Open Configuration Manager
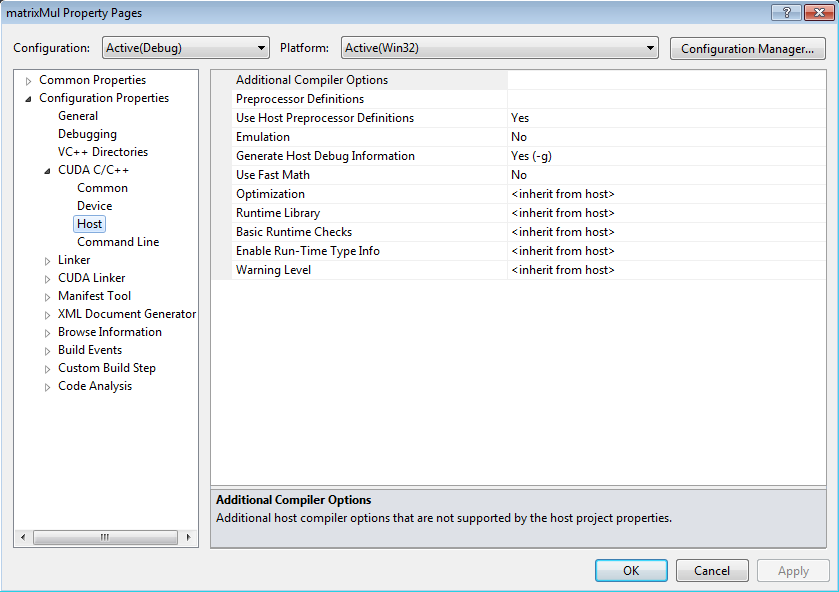Viewport: 839px width, 592px height. [x=746, y=48]
